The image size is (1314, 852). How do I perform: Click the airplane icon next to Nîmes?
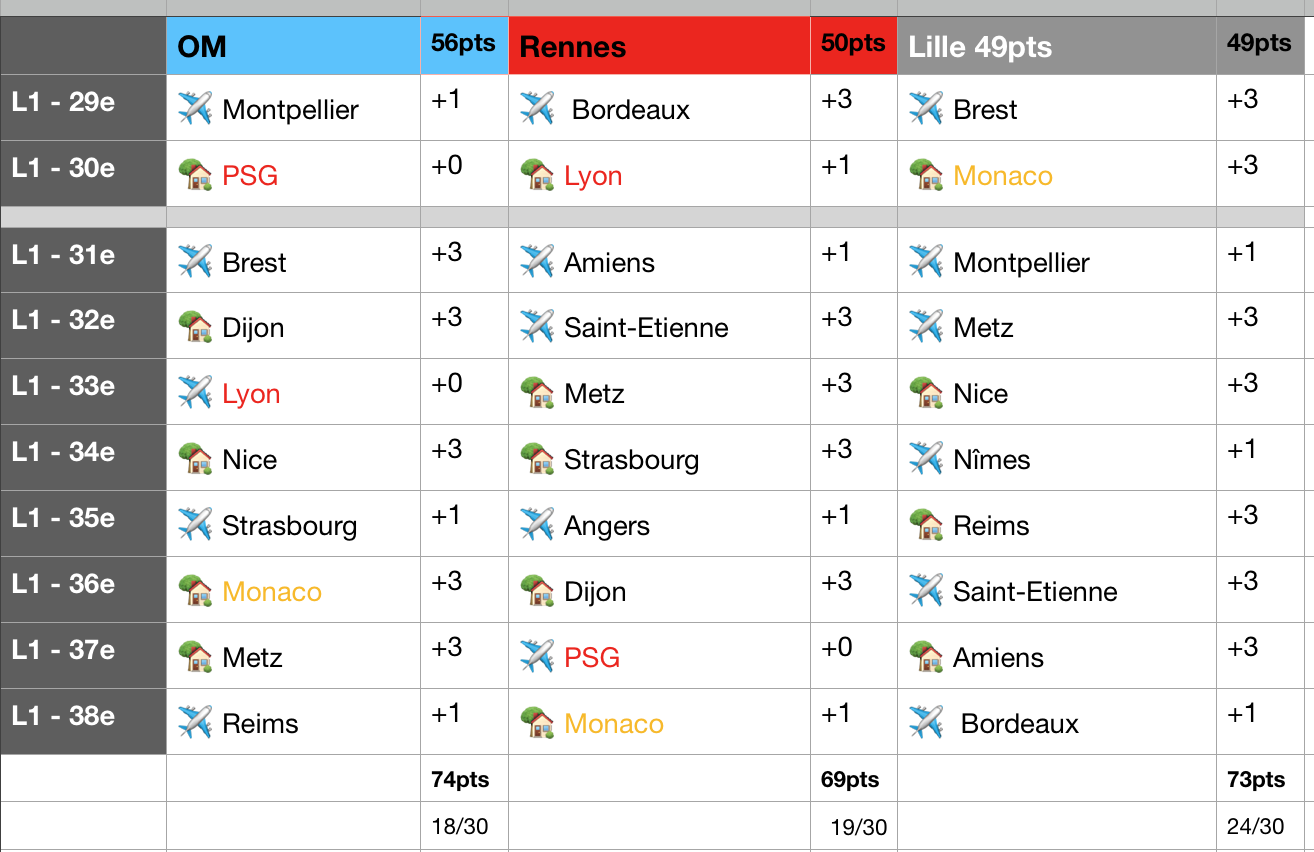click(926, 458)
